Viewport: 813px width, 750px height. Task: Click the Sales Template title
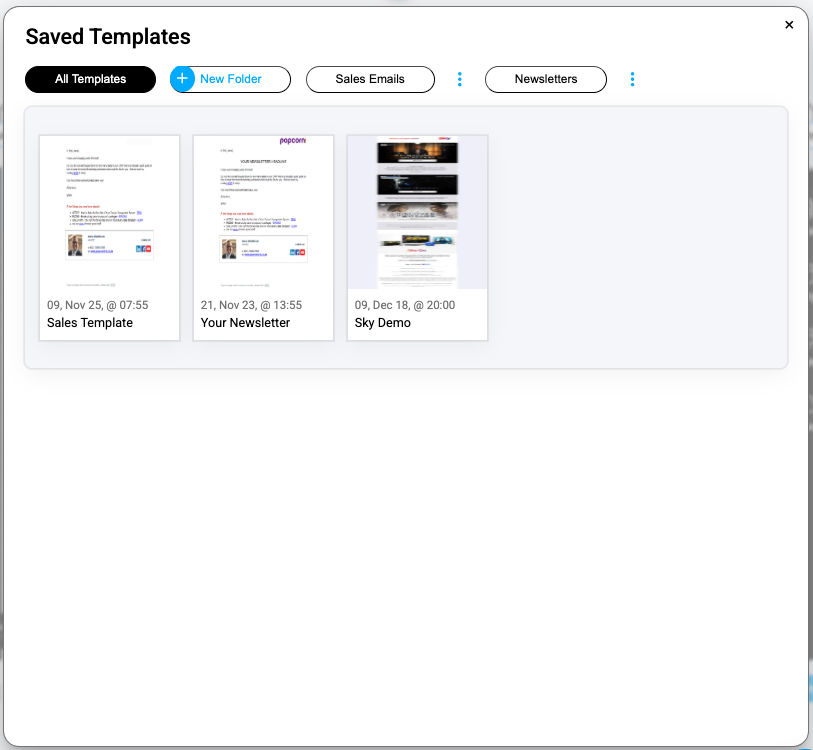point(90,323)
